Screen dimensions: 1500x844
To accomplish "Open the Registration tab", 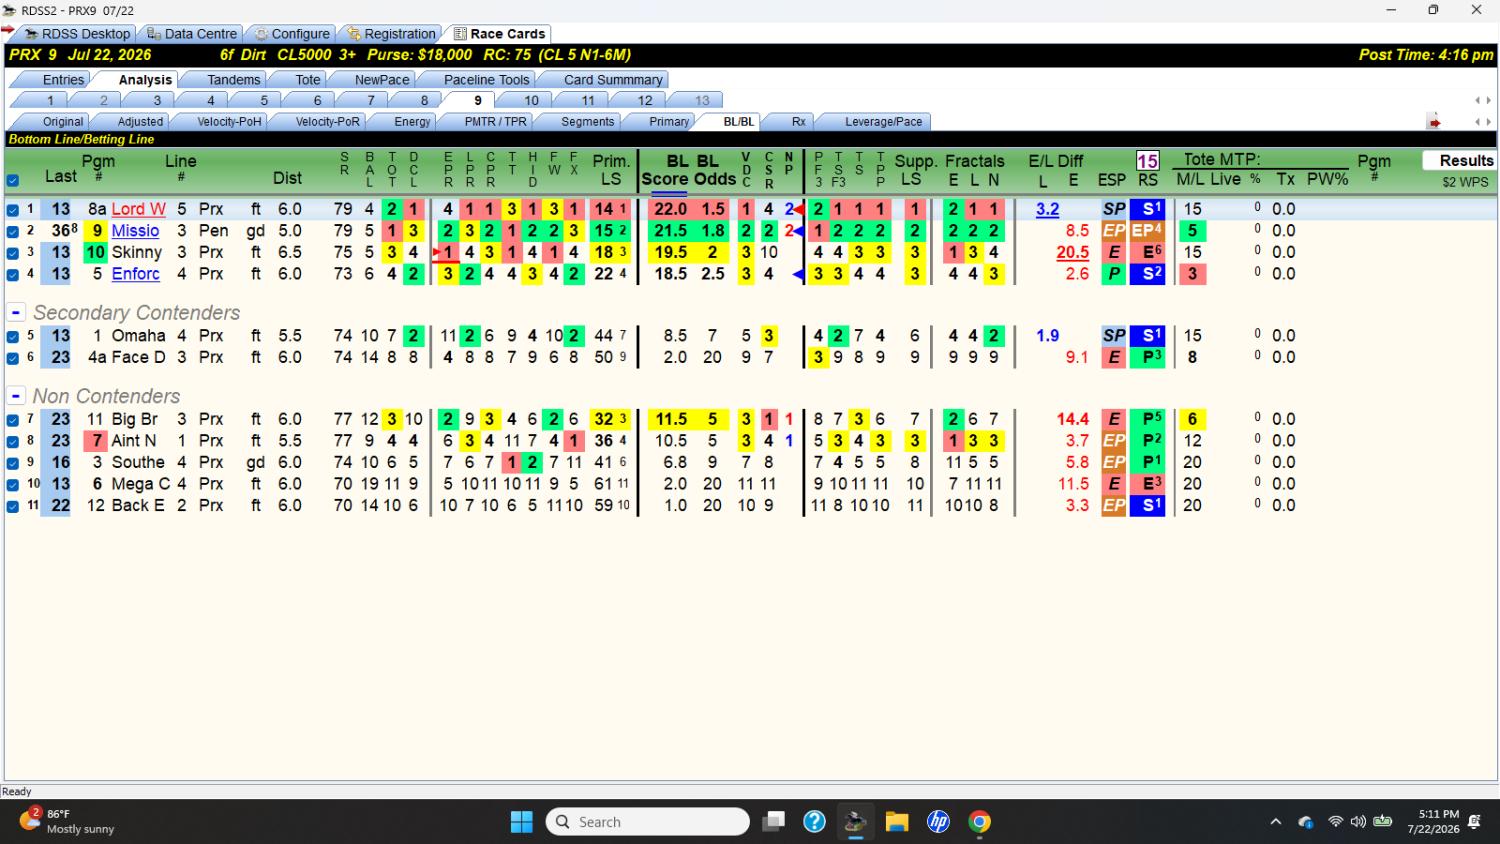I will [x=391, y=33].
